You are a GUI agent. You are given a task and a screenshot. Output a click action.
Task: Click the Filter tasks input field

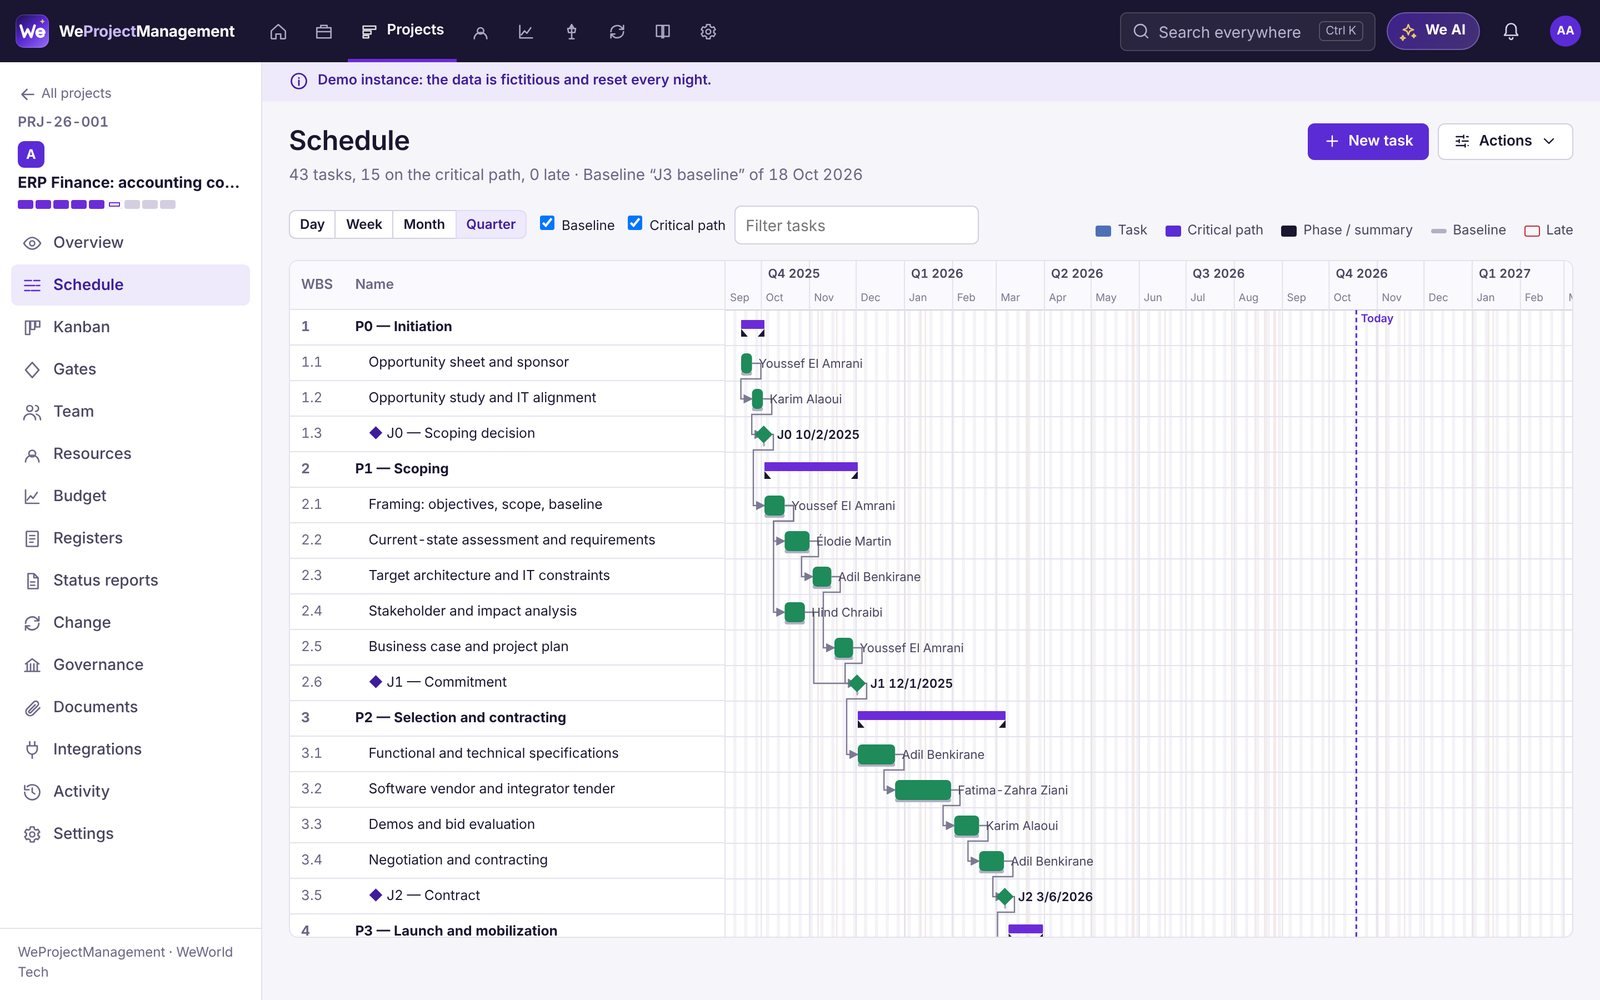[856, 225]
